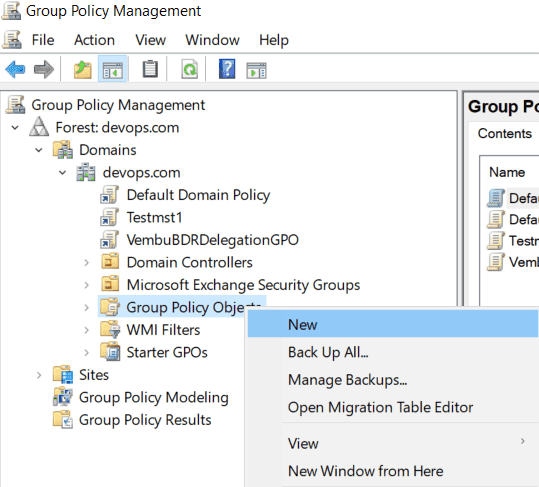Open the View menu in menu bar
Screen dimensions: 539x487
click(x=151, y=40)
